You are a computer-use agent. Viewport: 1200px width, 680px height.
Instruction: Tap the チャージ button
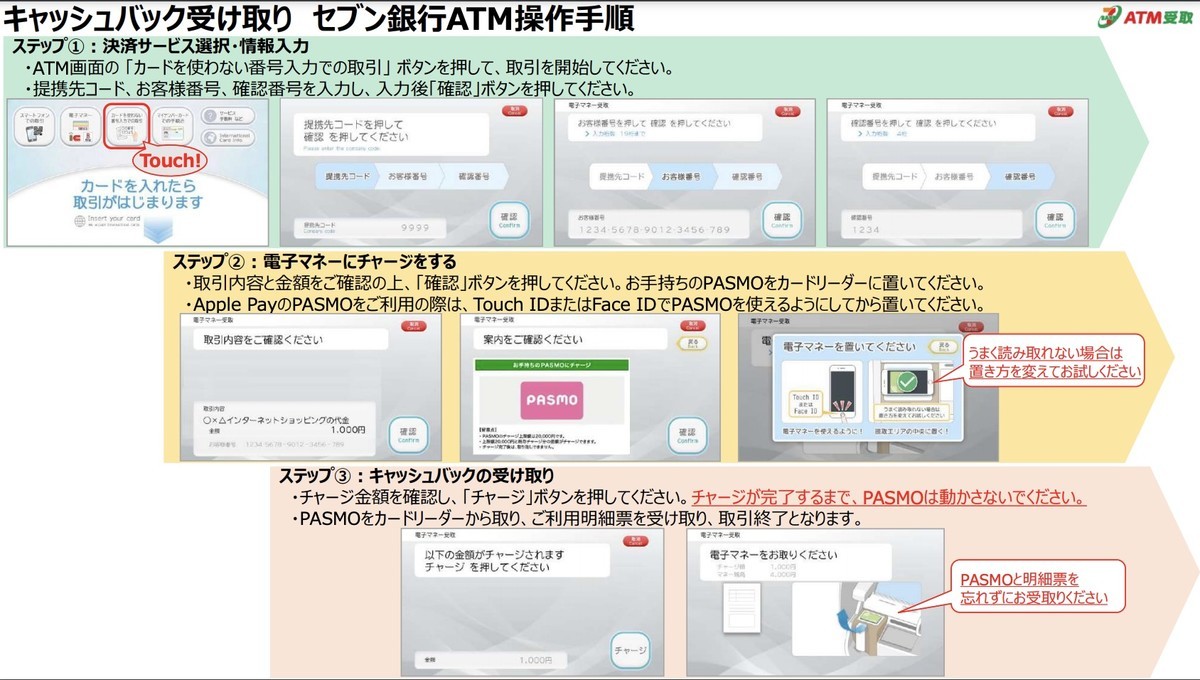(x=631, y=649)
